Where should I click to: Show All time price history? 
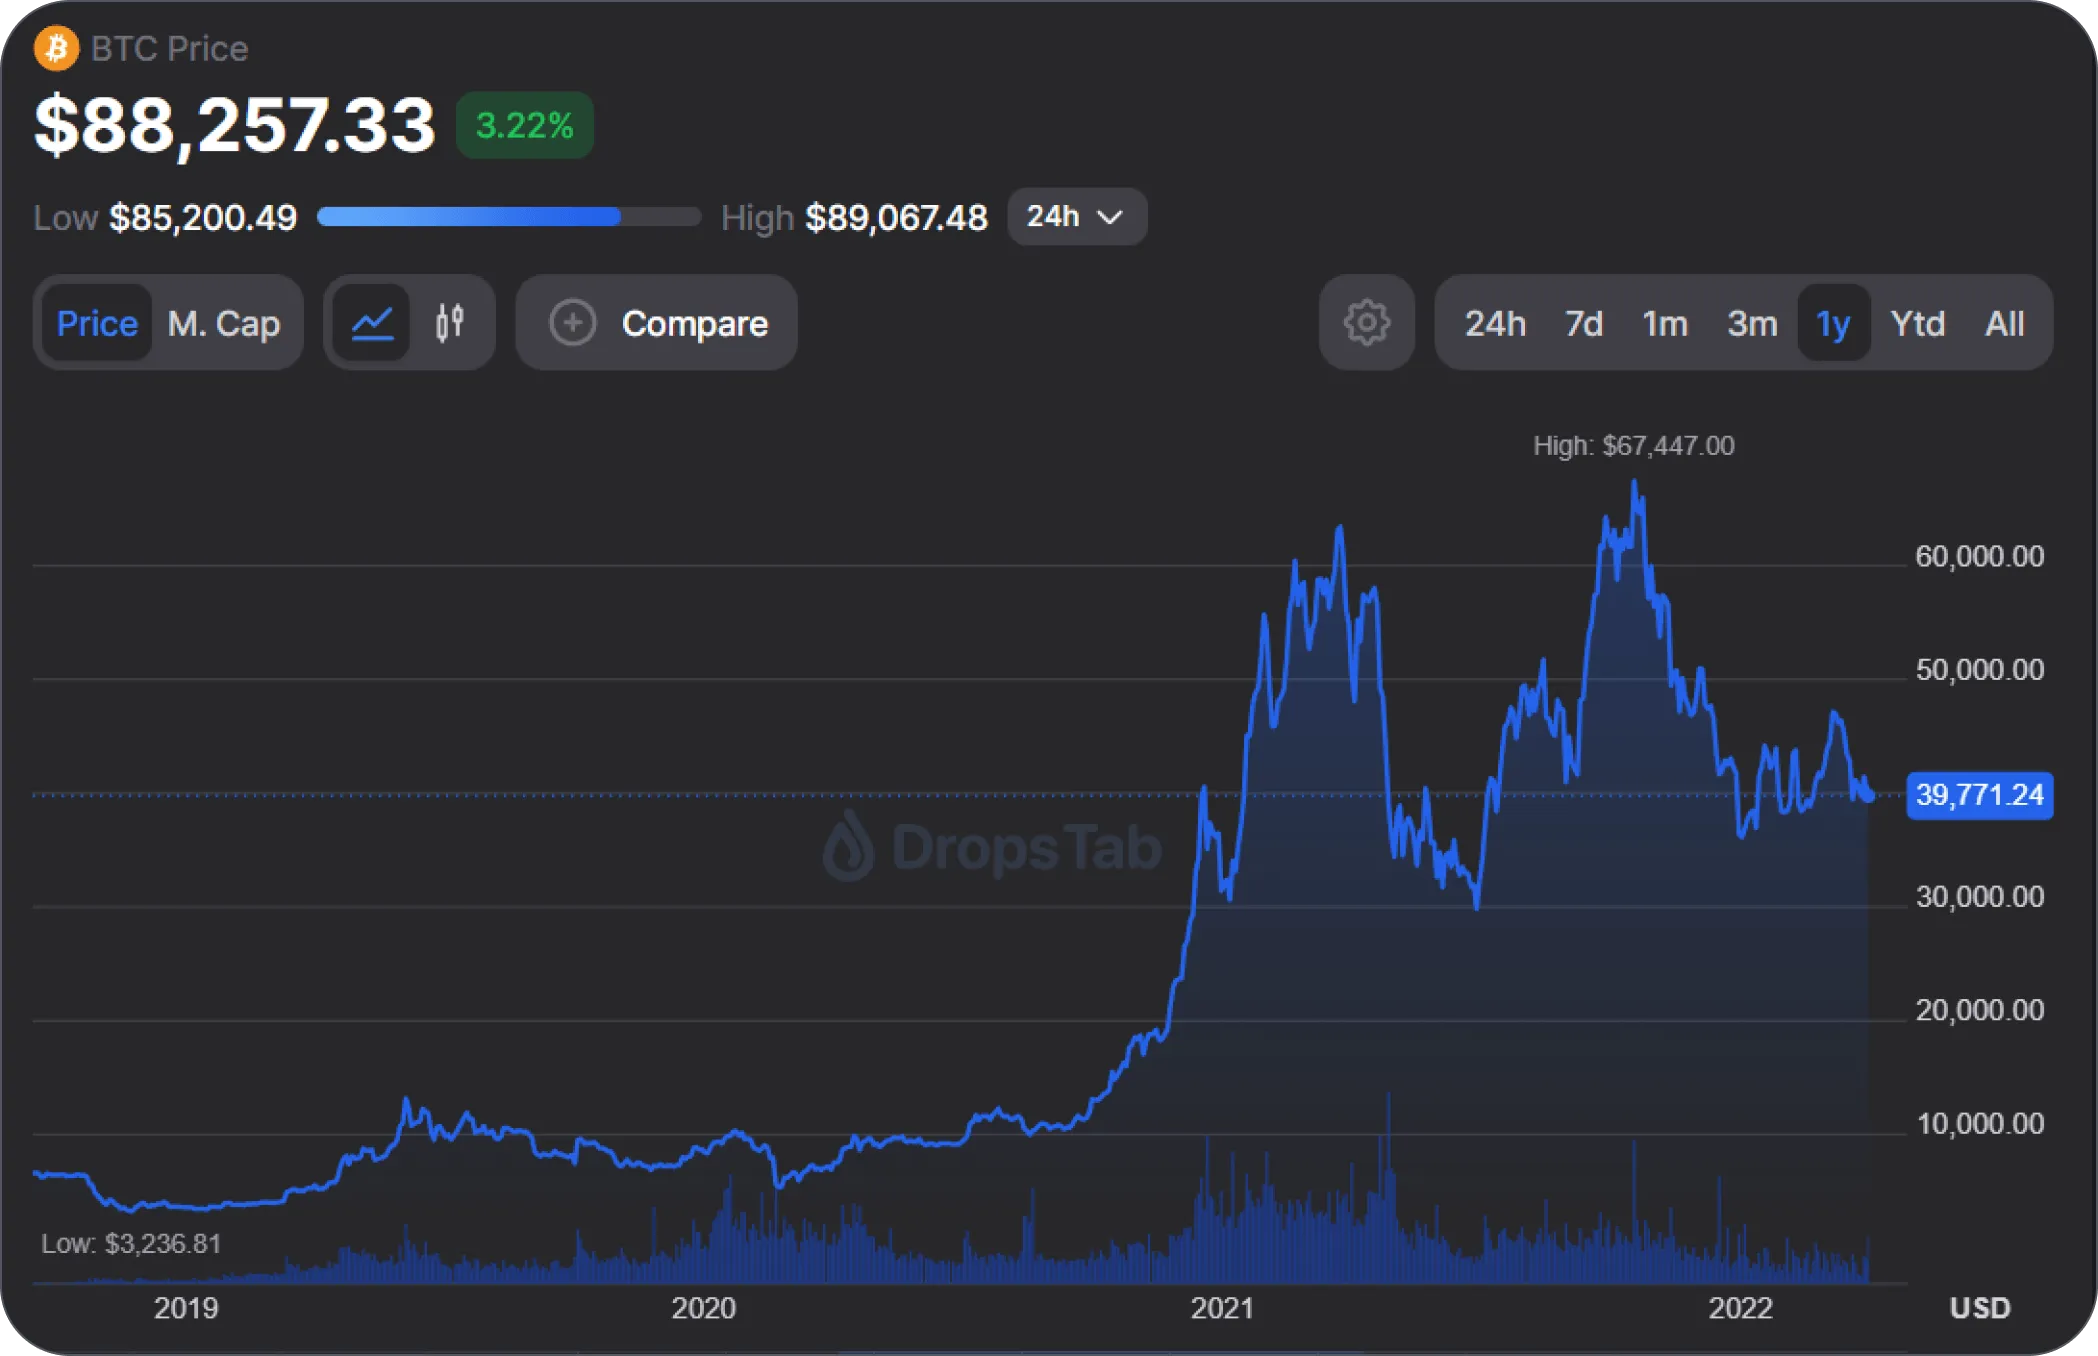[2004, 323]
